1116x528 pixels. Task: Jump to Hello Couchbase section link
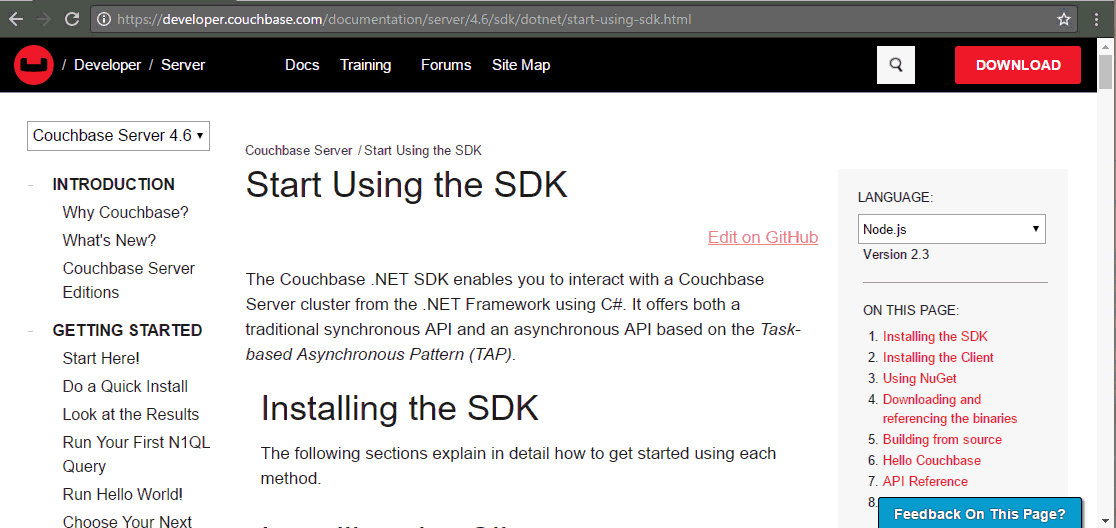point(932,460)
